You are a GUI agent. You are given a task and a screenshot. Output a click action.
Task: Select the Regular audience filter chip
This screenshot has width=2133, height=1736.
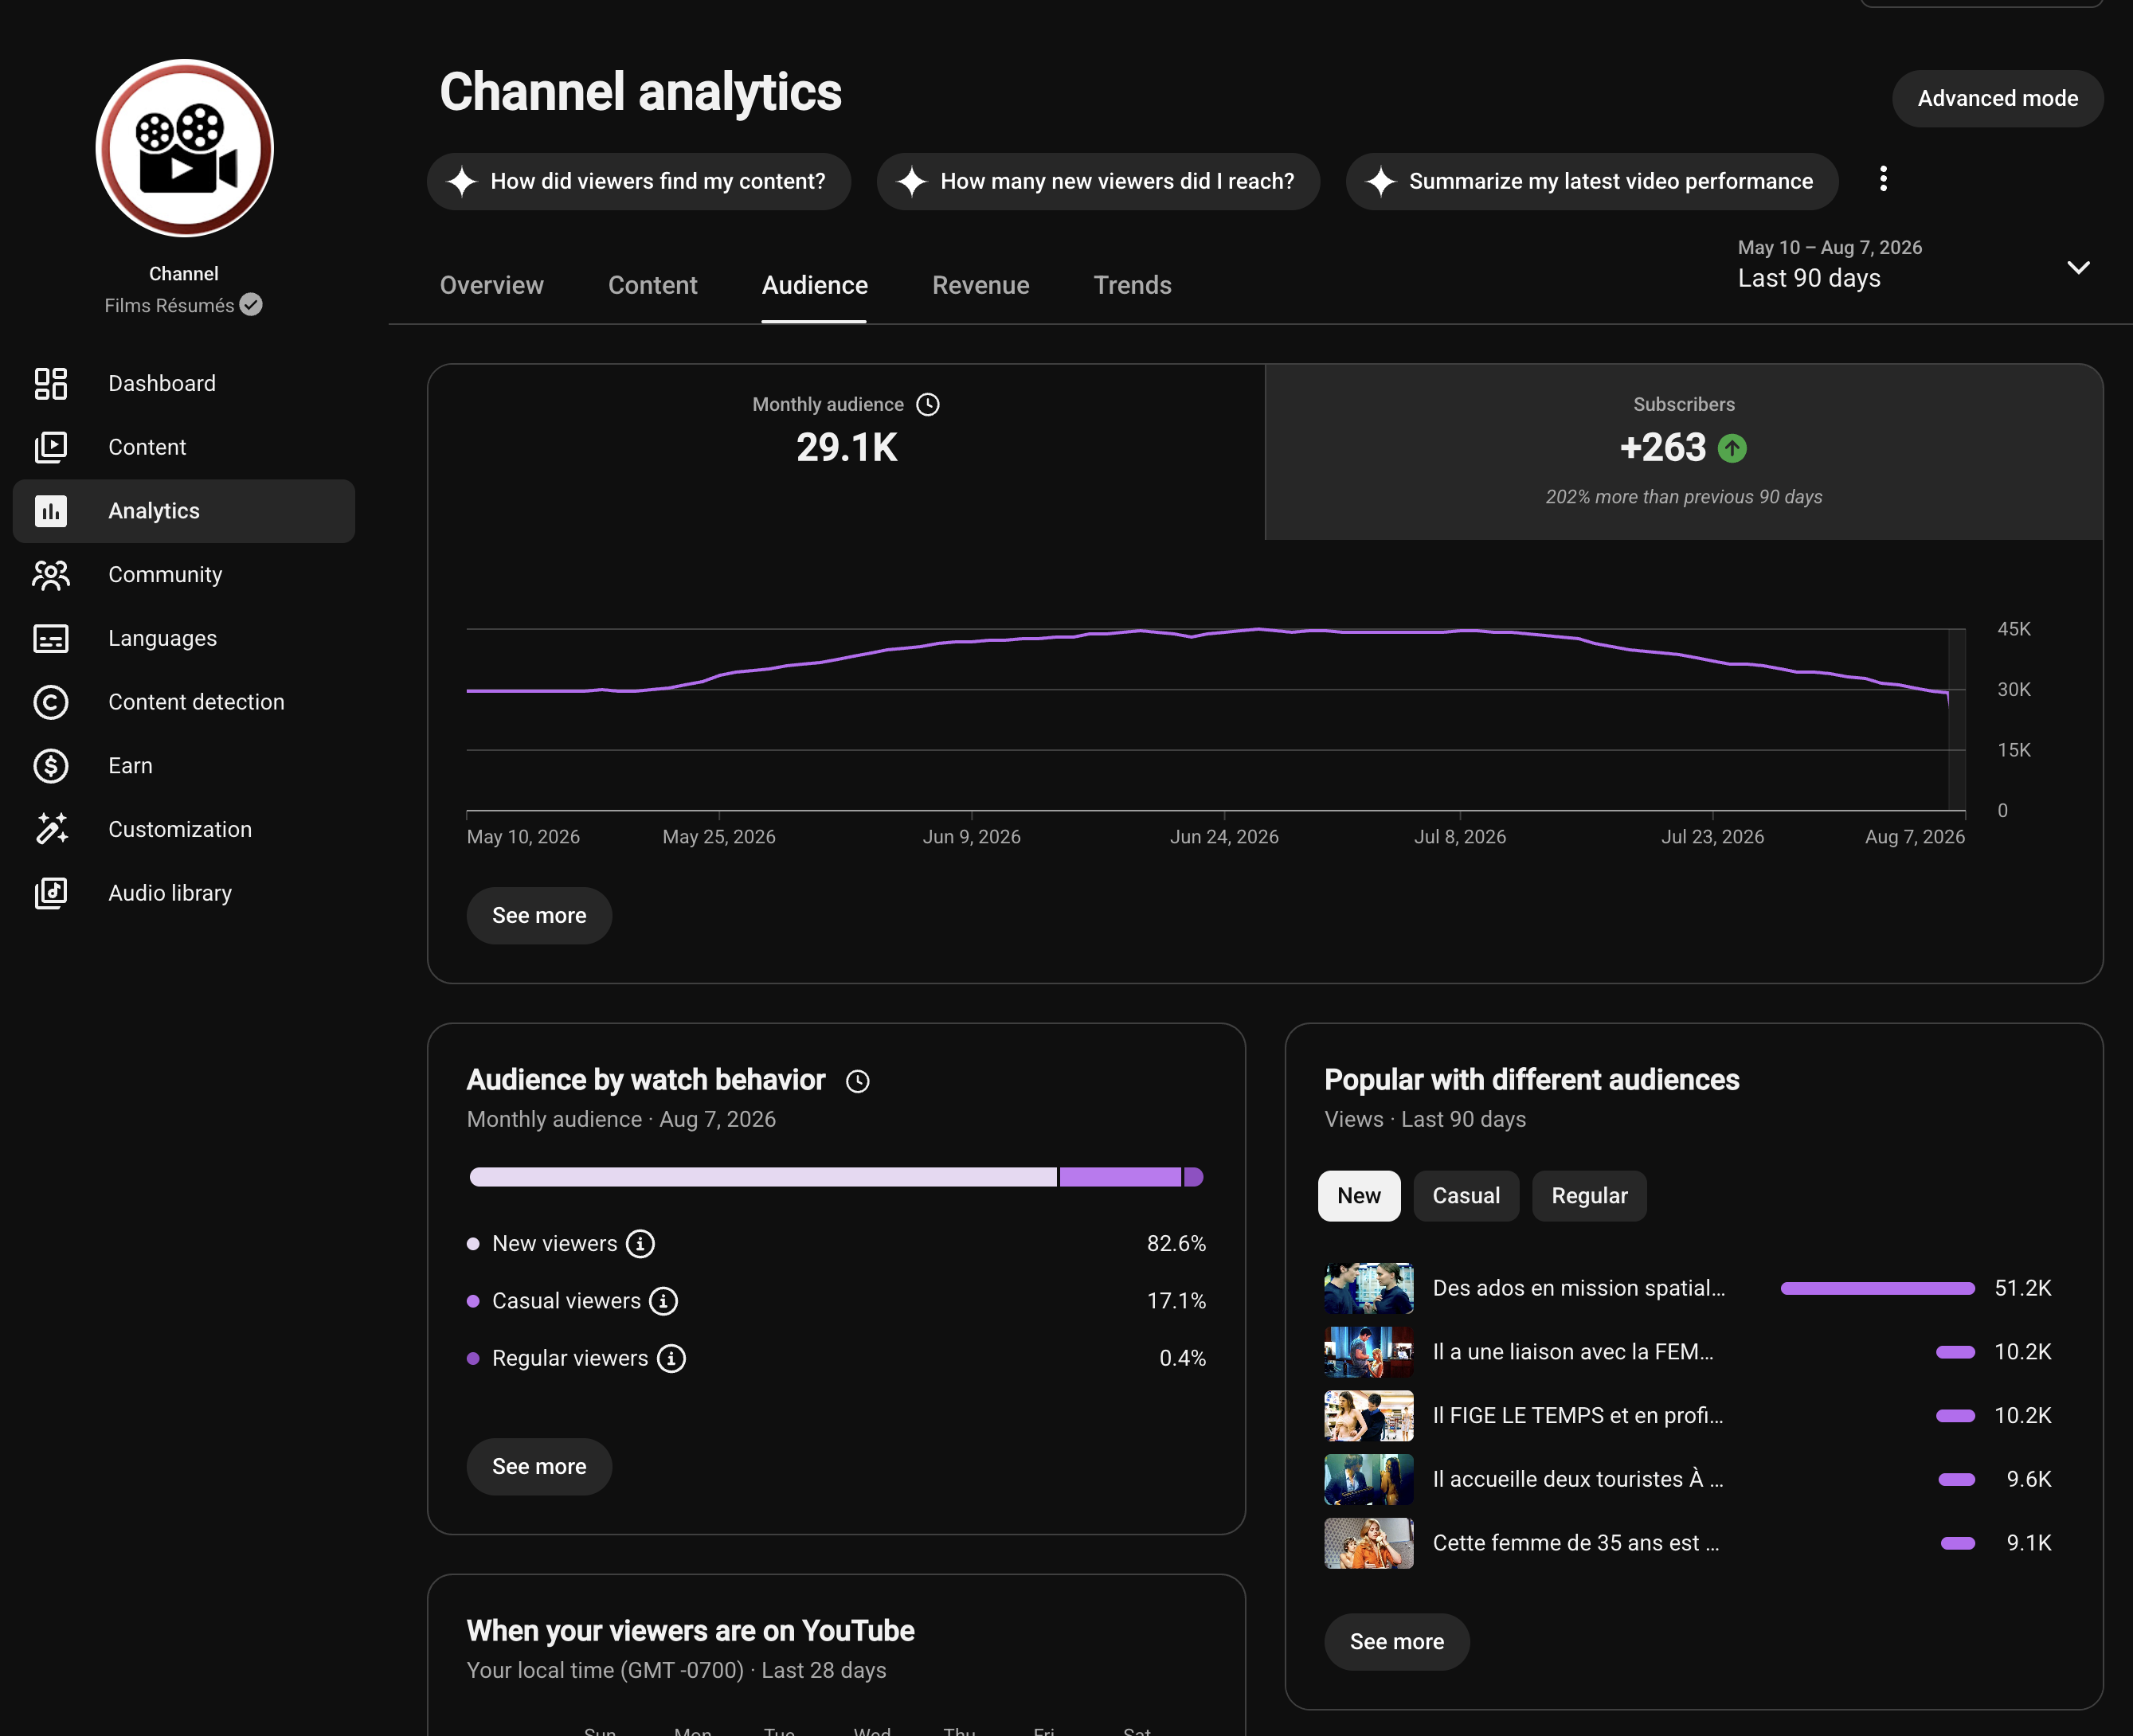(1588, 1196)
